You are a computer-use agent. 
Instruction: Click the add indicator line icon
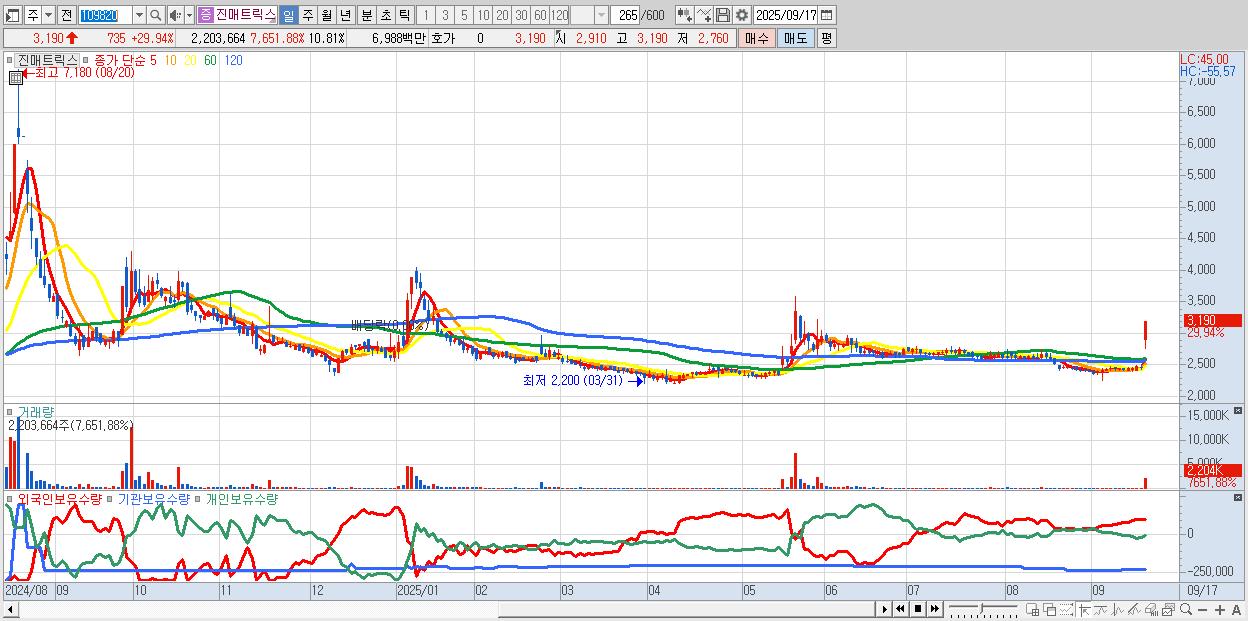point(703,15)
